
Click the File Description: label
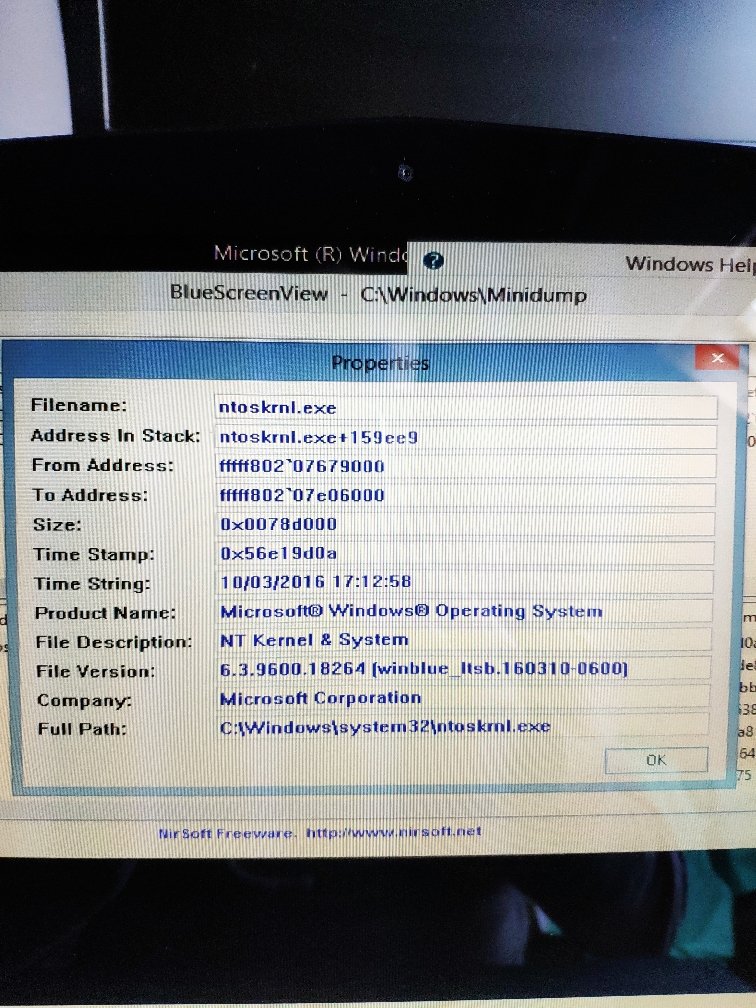(114, 642)
